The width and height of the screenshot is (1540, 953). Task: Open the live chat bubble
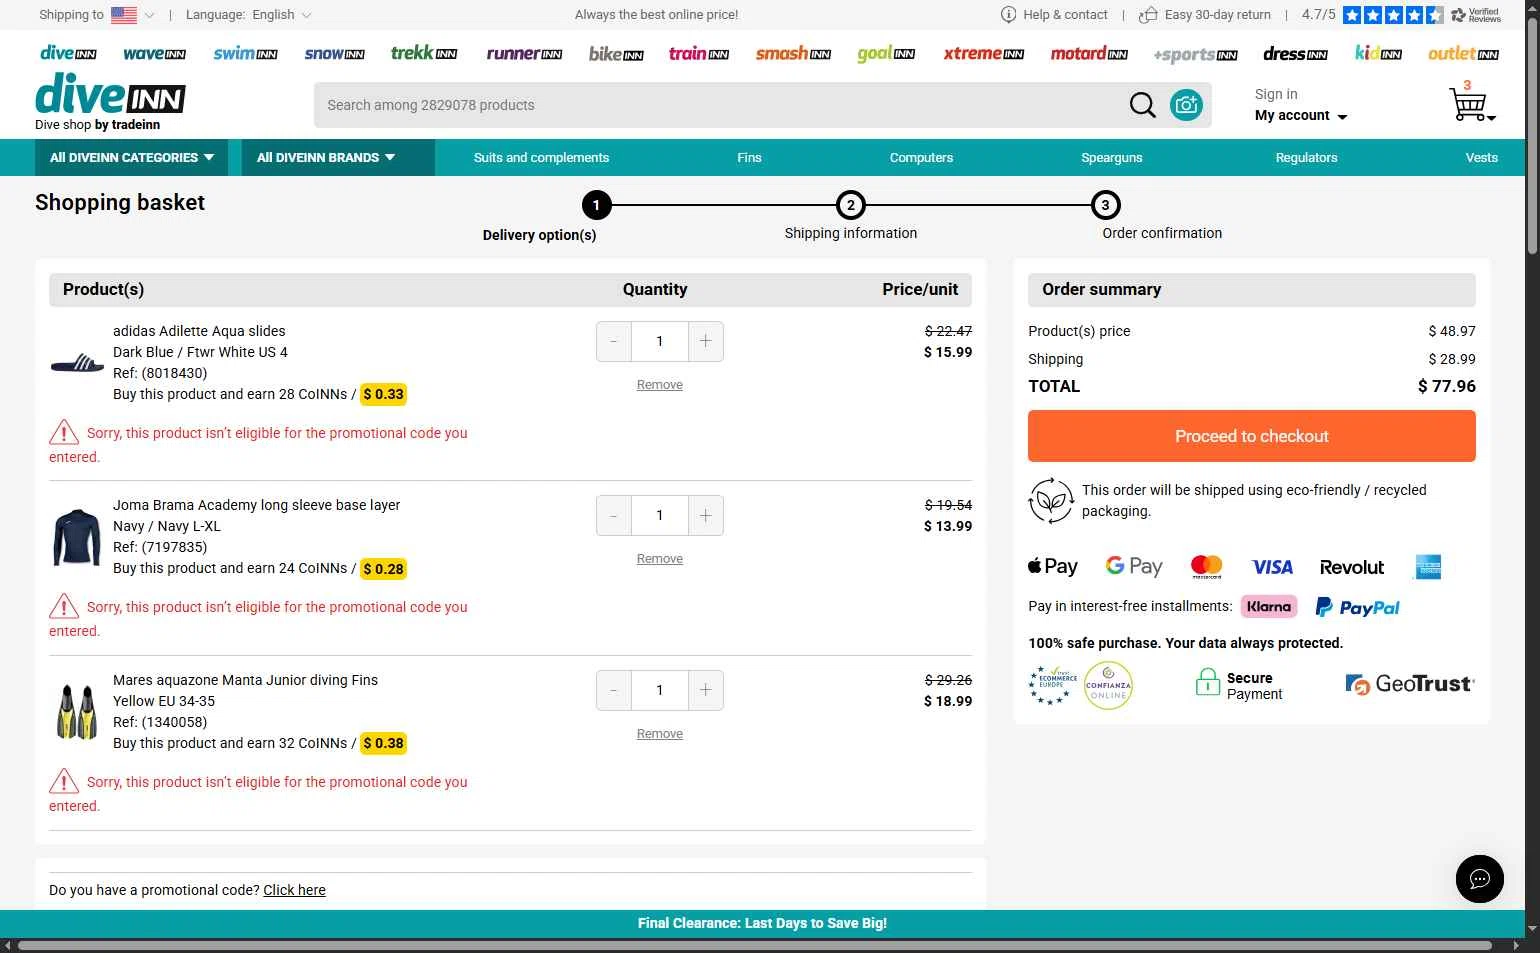[1479, 879]
